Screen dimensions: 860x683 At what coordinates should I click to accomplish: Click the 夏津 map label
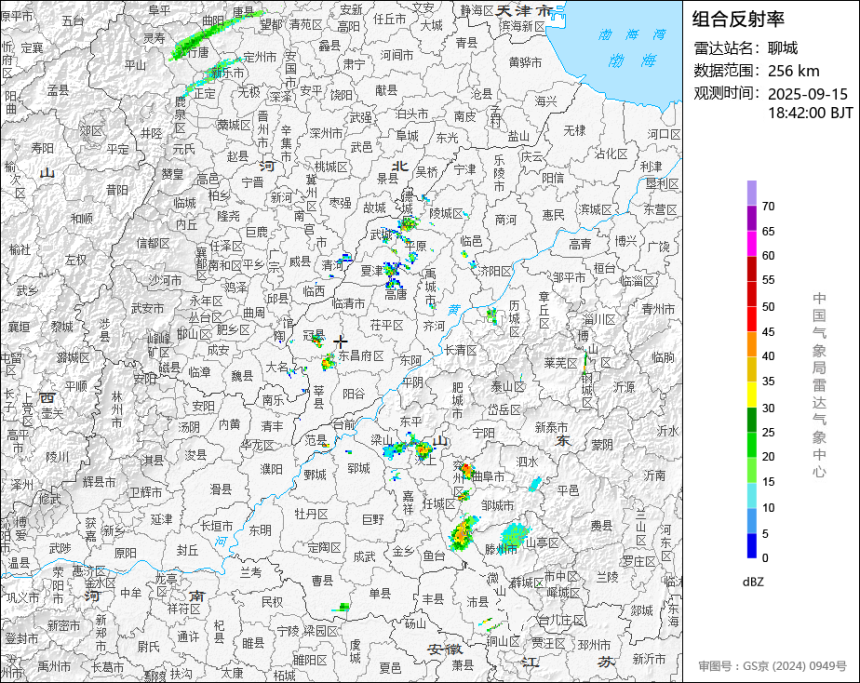(x=372, y=270)
